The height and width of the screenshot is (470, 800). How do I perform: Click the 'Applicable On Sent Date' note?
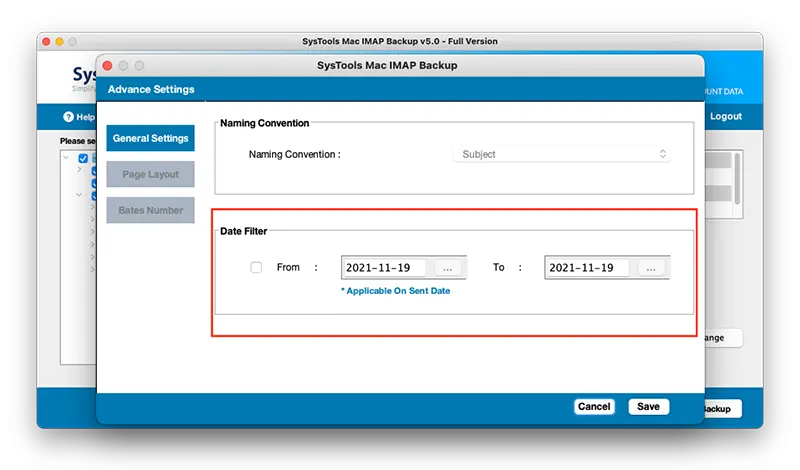395,291
